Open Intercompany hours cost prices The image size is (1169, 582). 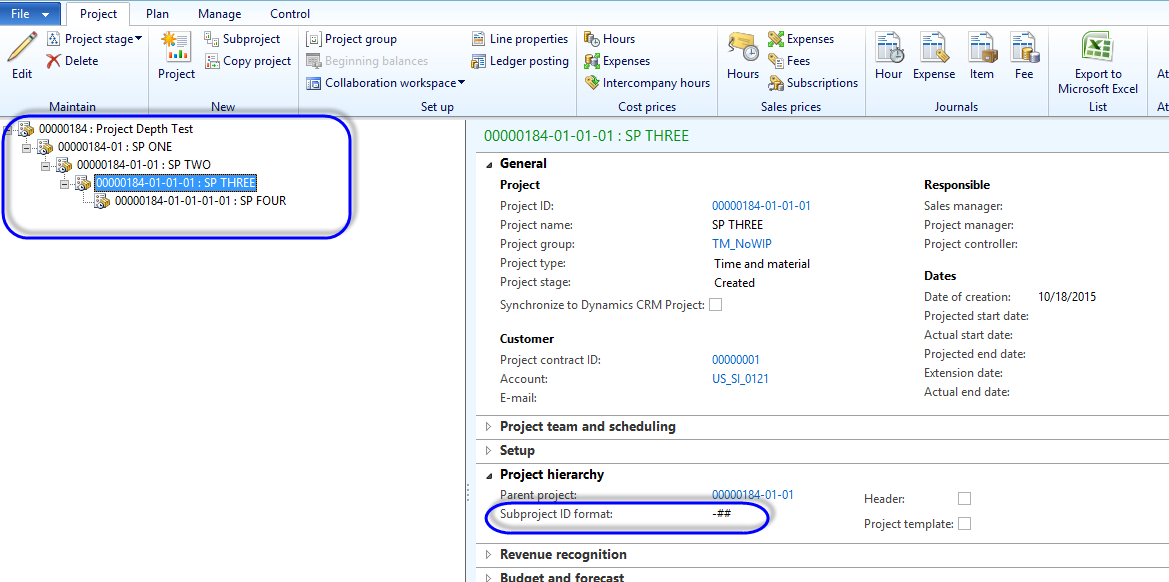(647, 83)
